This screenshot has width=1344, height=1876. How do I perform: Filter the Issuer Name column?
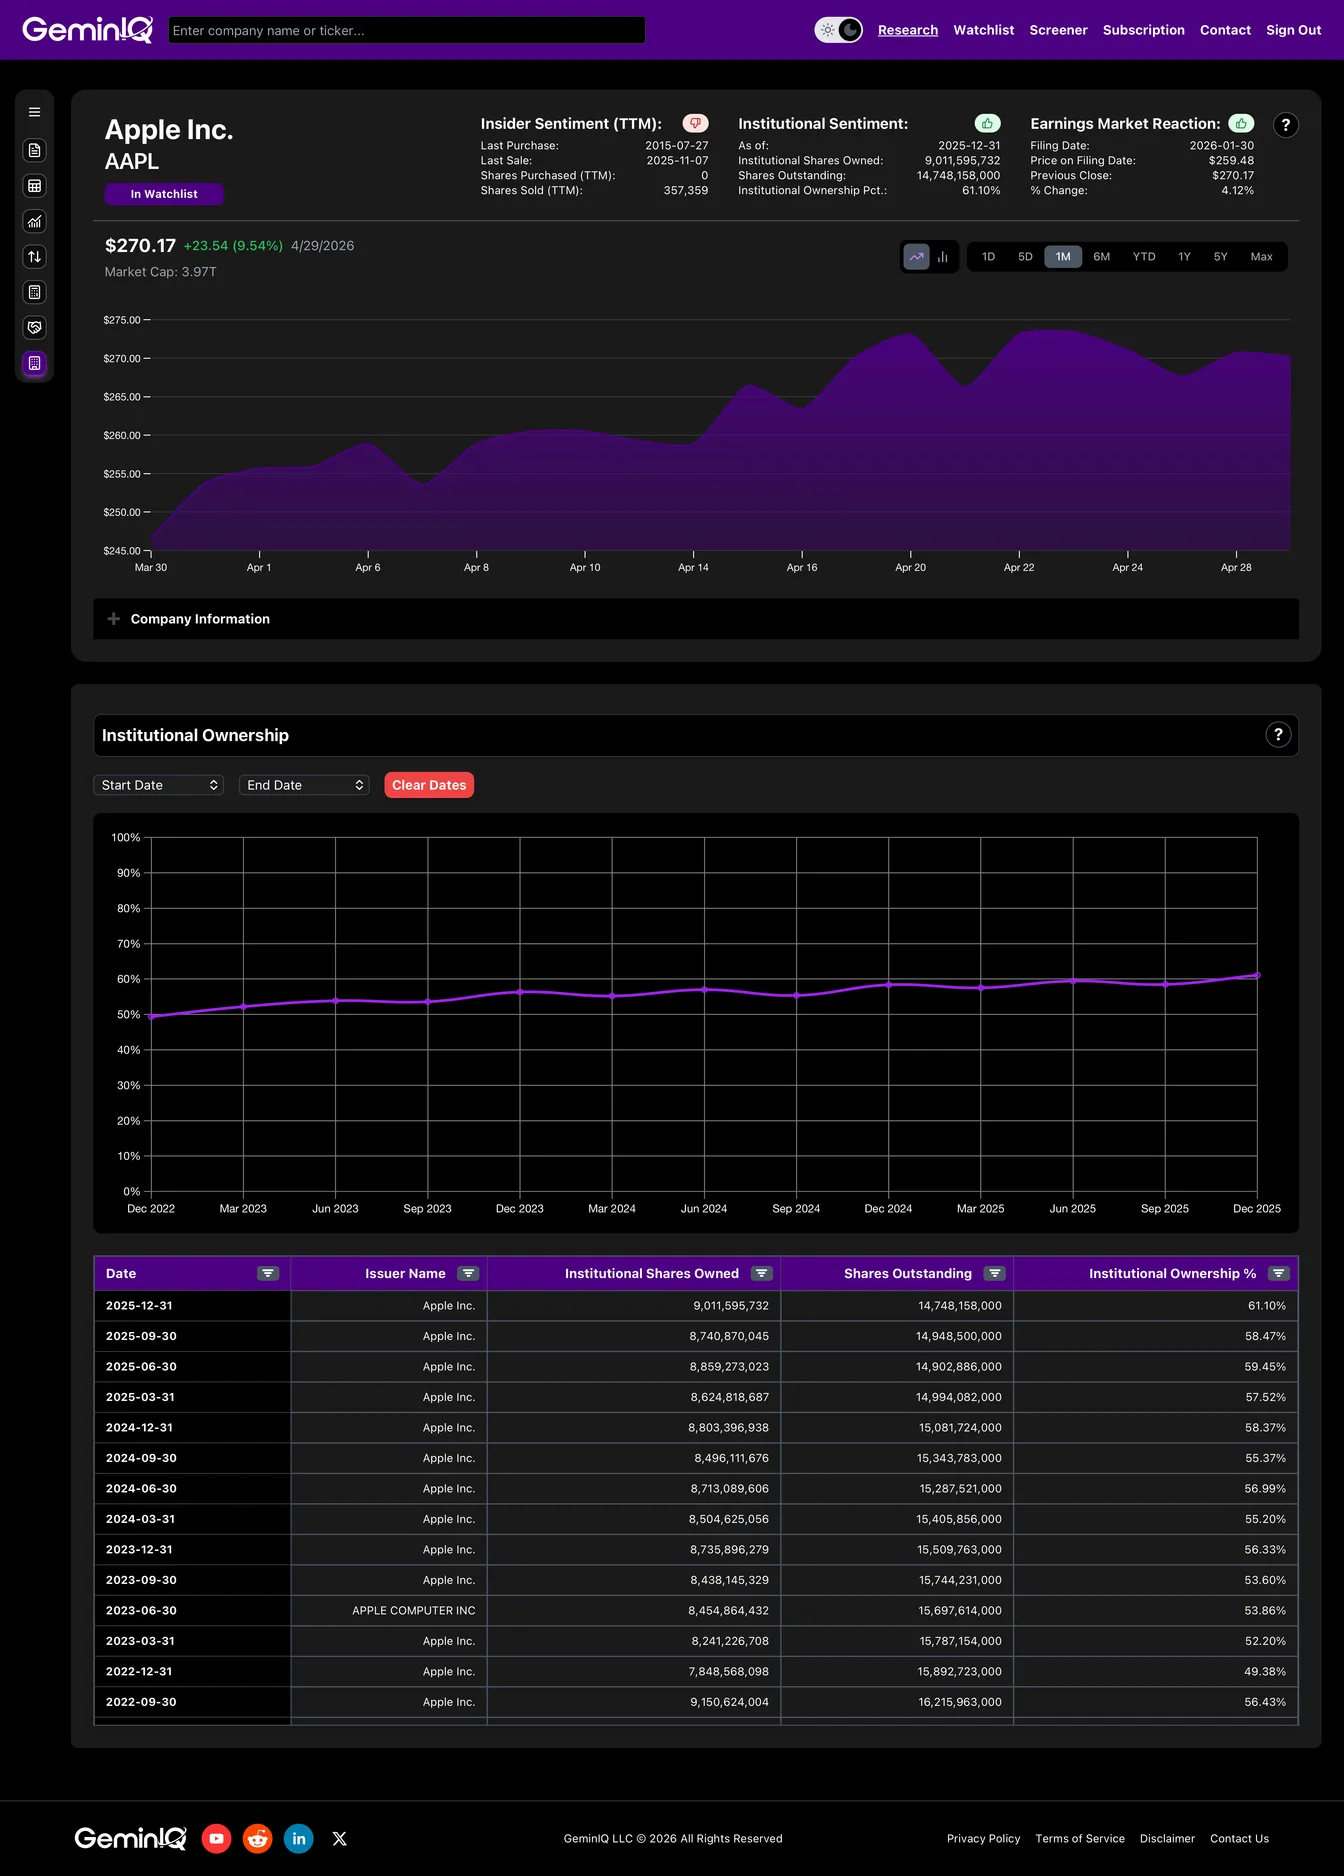pyautogui.click(x=468, y=1273)
